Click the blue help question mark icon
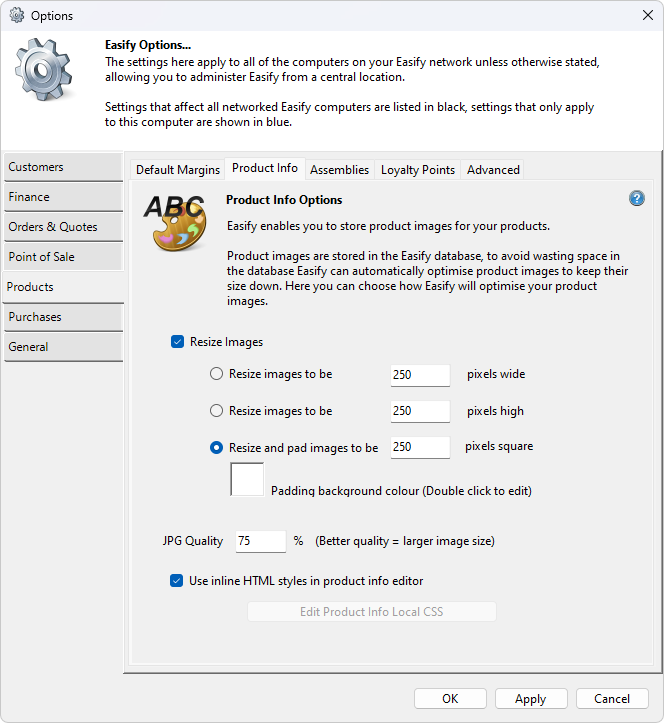This screenshot has height=723, width=664. [x=637, y=199]
